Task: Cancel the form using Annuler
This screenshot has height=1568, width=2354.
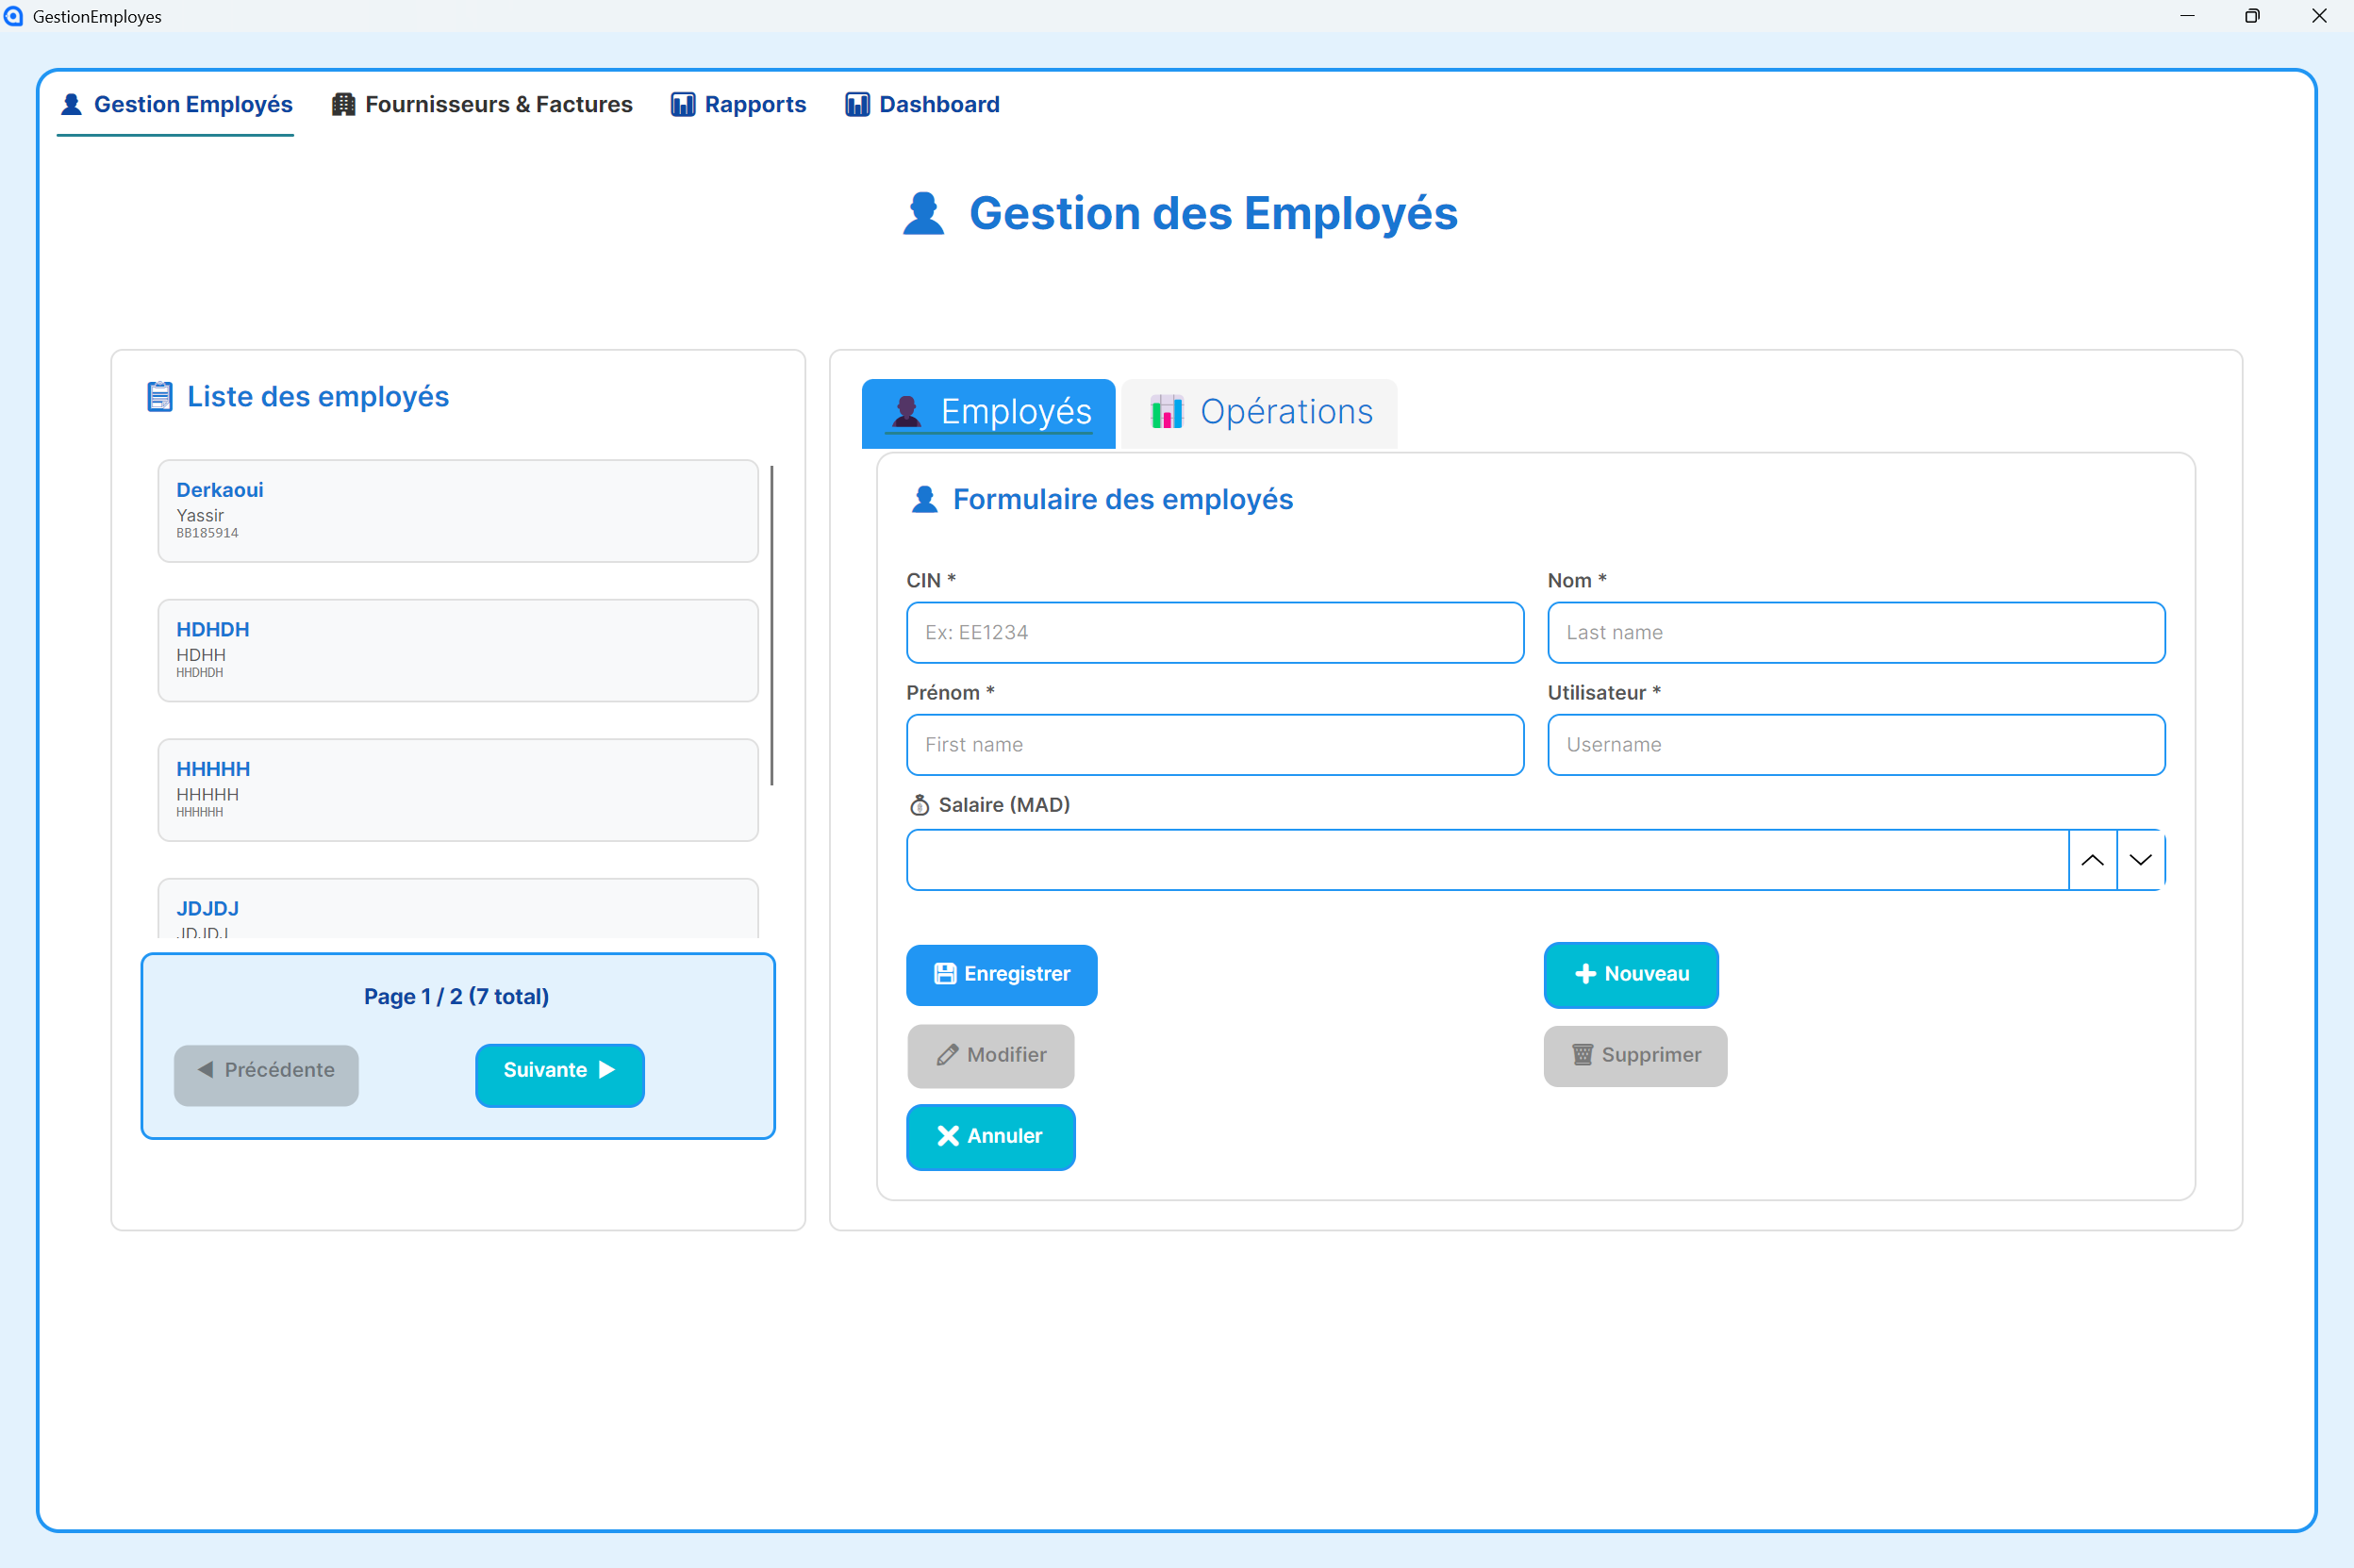Action: [990, 1136]
